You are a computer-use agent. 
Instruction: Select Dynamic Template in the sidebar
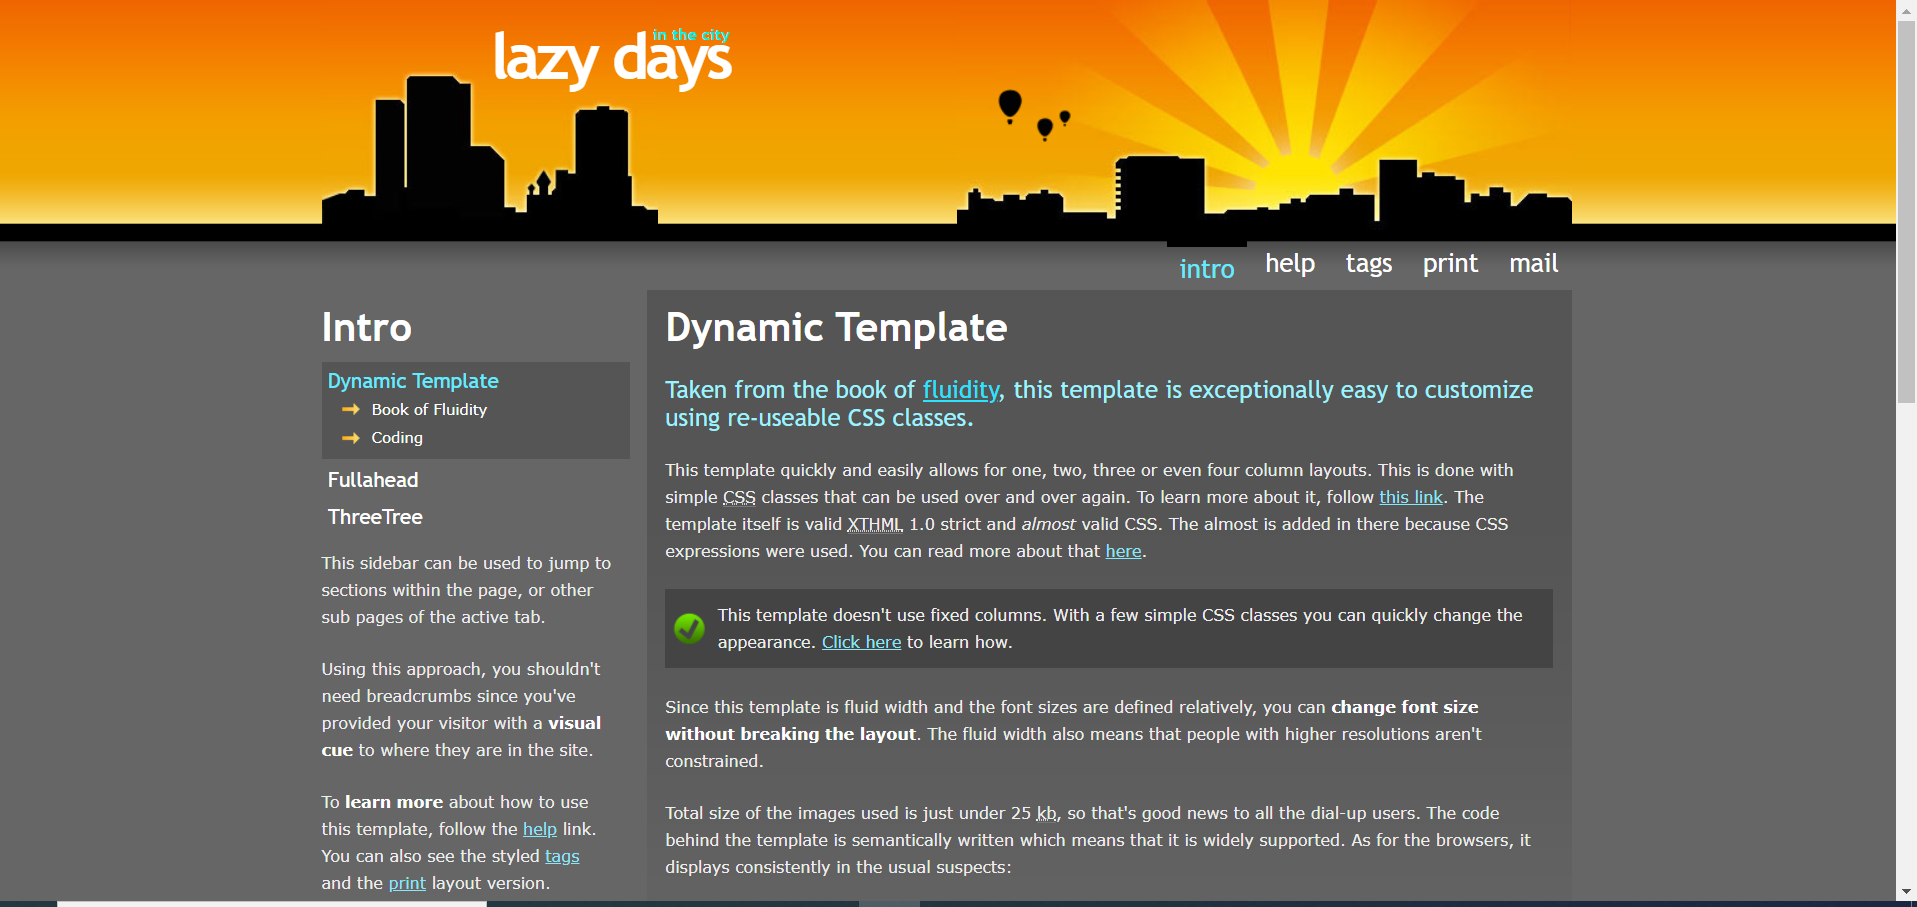(x=413, y=381)
